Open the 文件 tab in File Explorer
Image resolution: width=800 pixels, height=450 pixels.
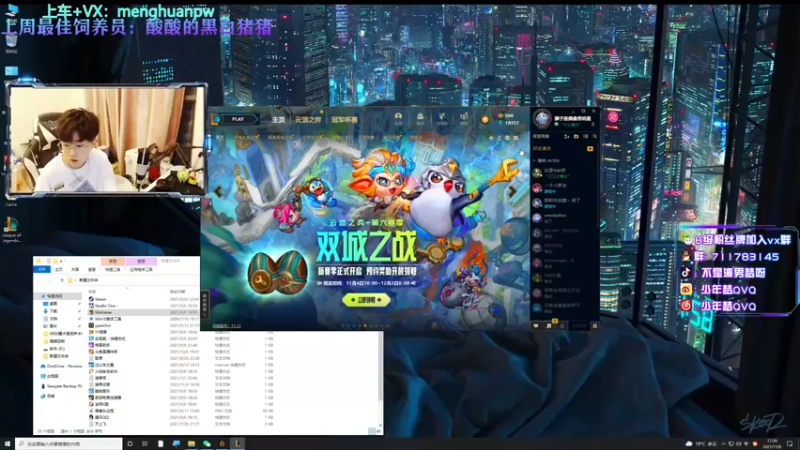coord(42,269)
